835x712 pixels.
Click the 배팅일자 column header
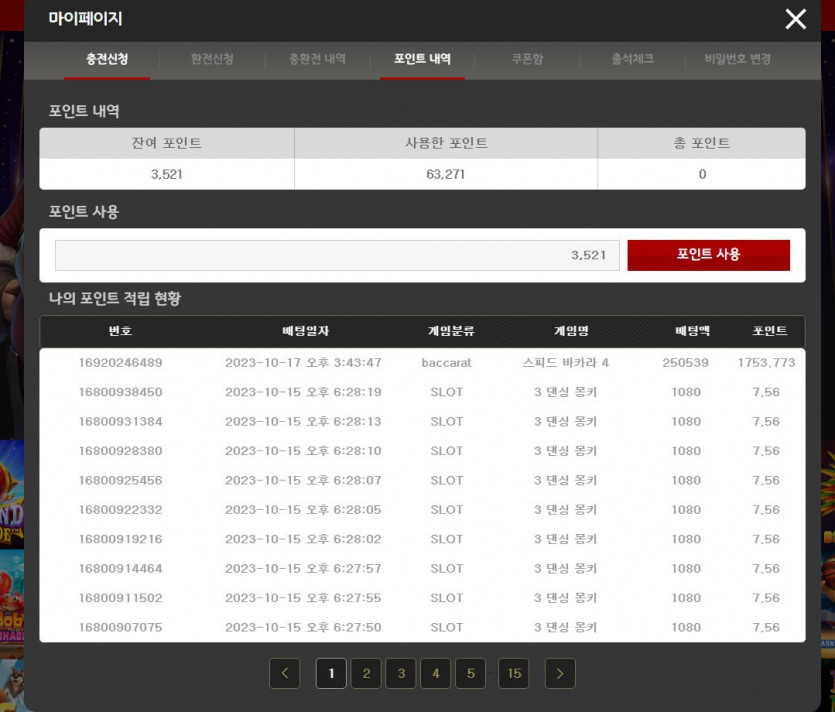click(x=305, y=331)
